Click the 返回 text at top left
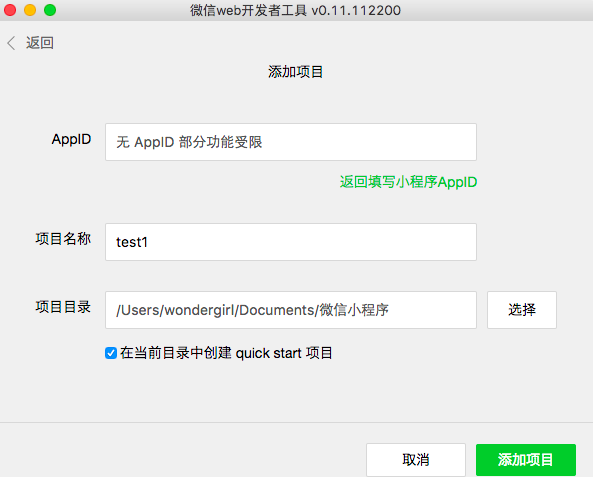593x477 pixels. point(40,43)
